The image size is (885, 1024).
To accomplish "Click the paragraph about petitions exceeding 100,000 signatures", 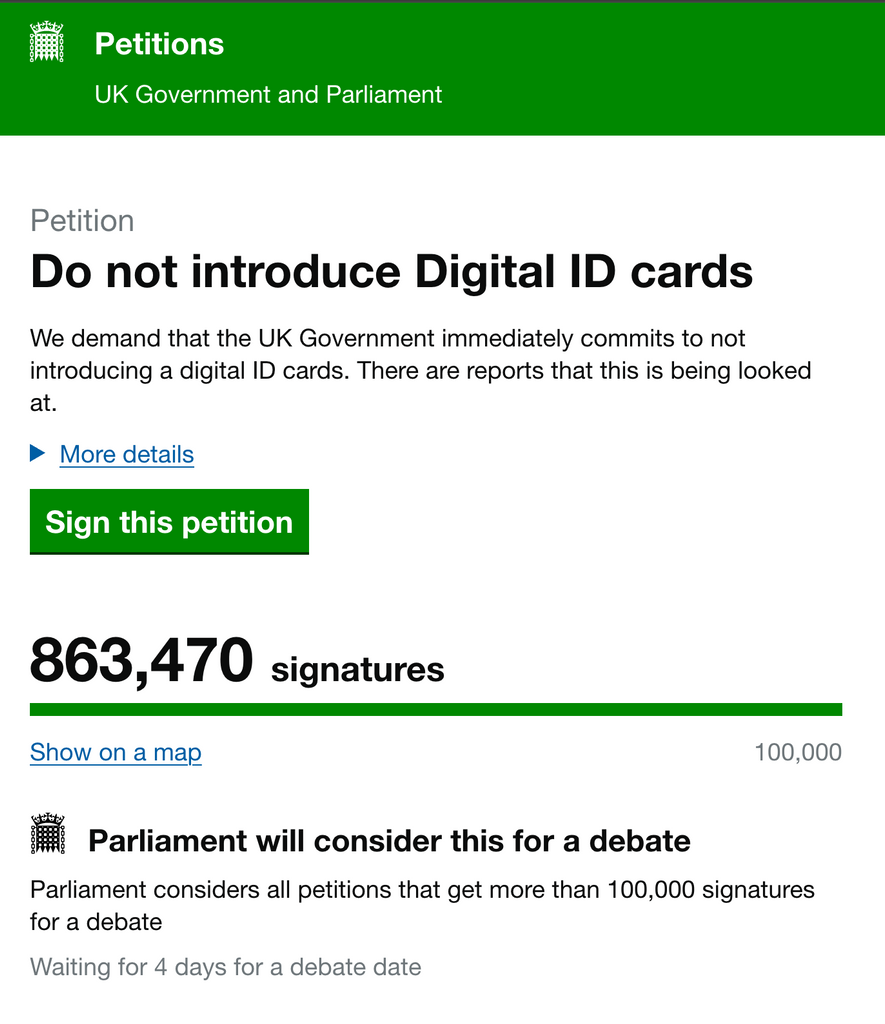I will 422,904.
